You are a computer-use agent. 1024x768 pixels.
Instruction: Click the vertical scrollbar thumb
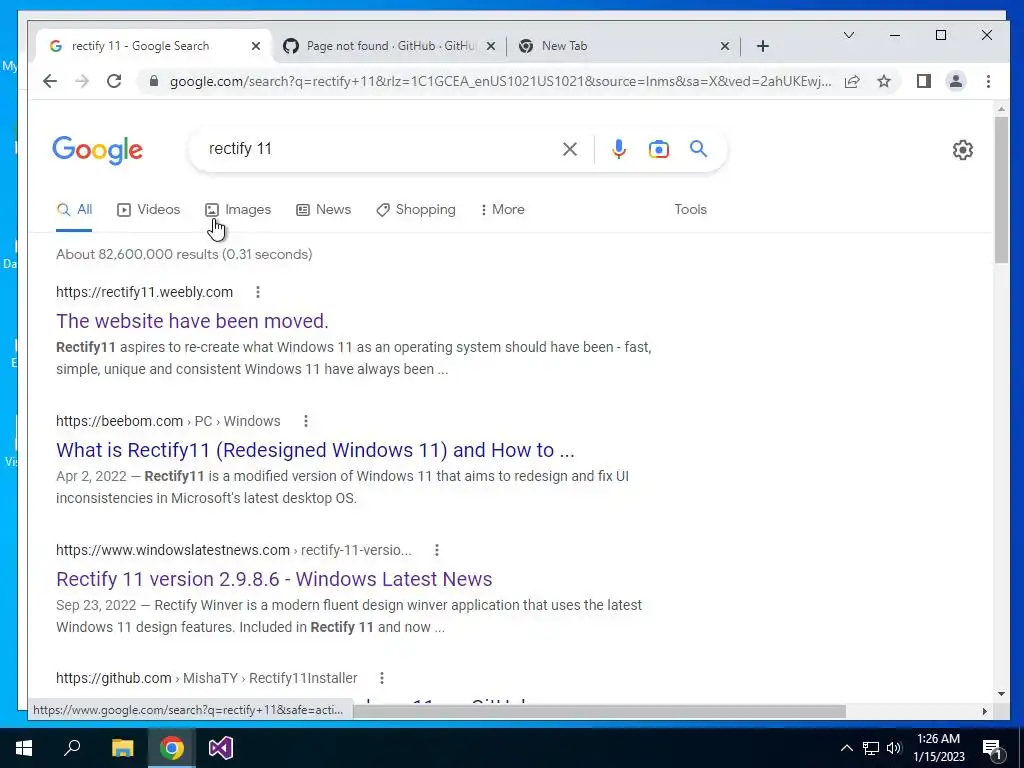pos(1001,189)
